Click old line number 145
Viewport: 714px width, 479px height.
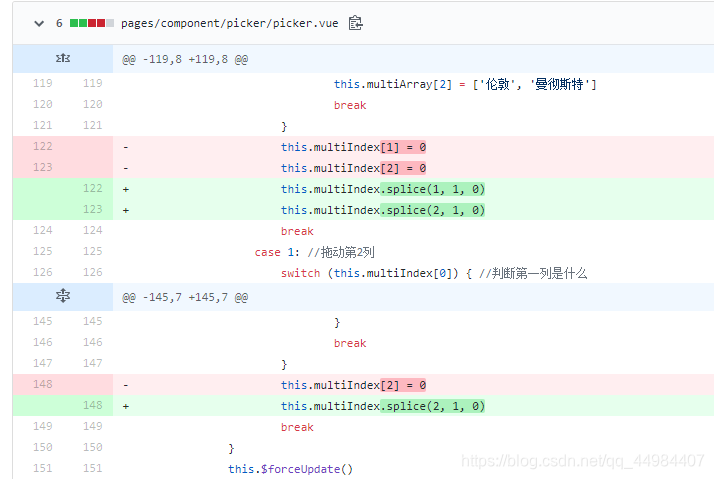click(43, 321)
